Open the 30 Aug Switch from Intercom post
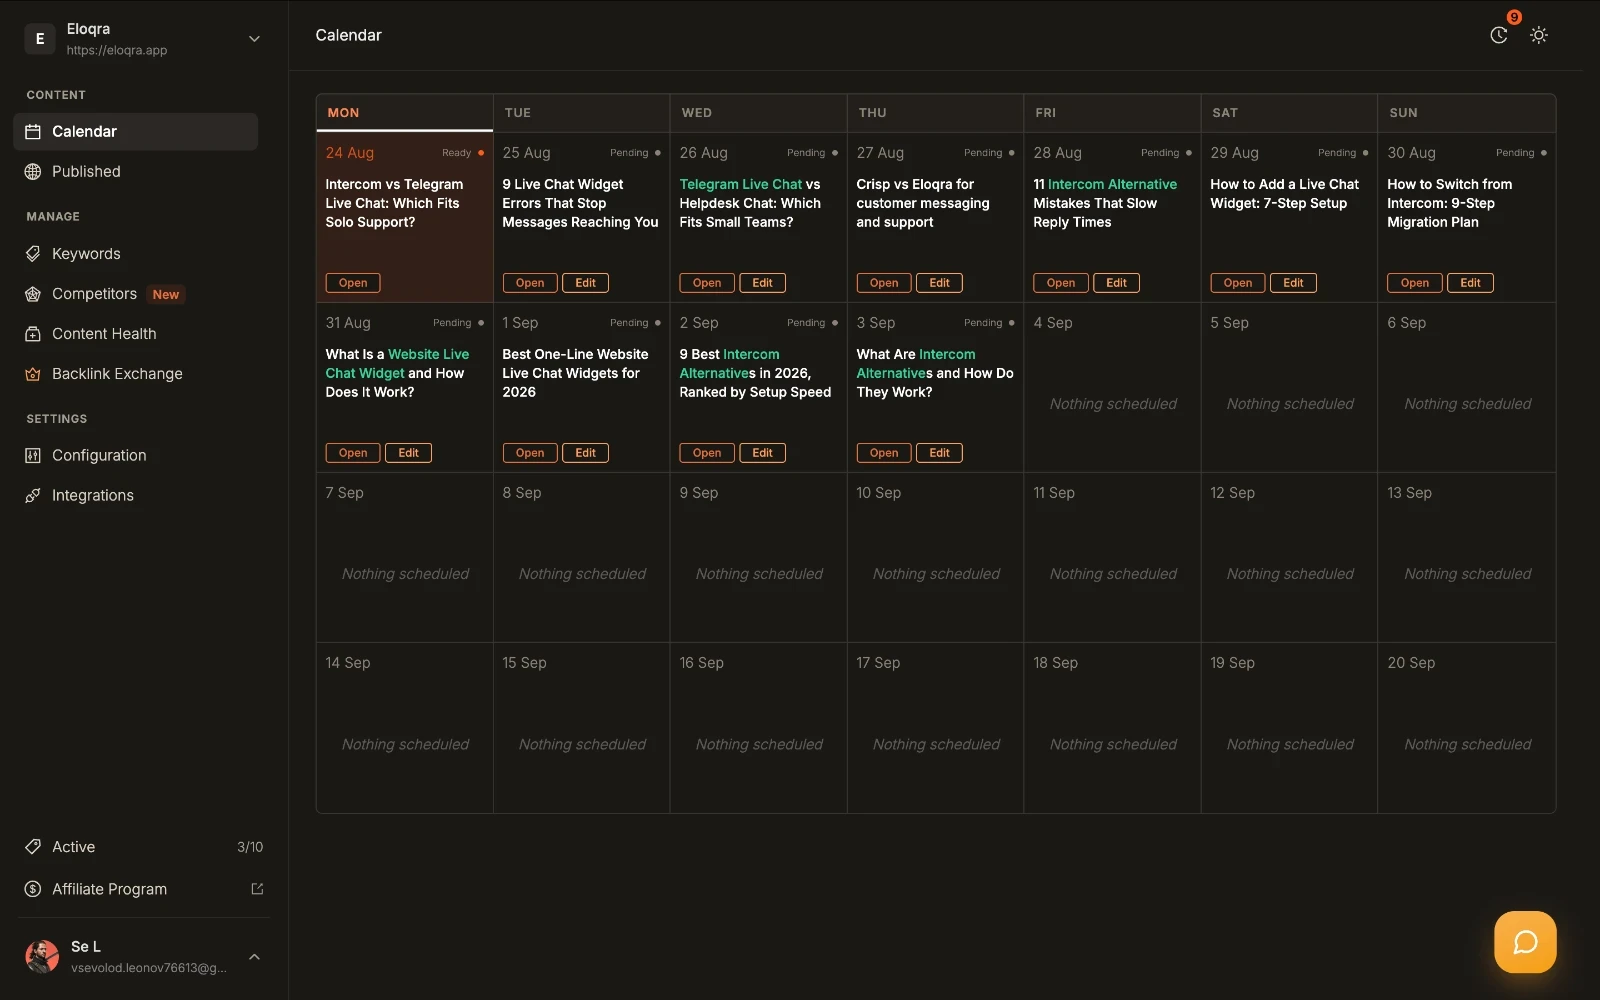 (1414, 283)
